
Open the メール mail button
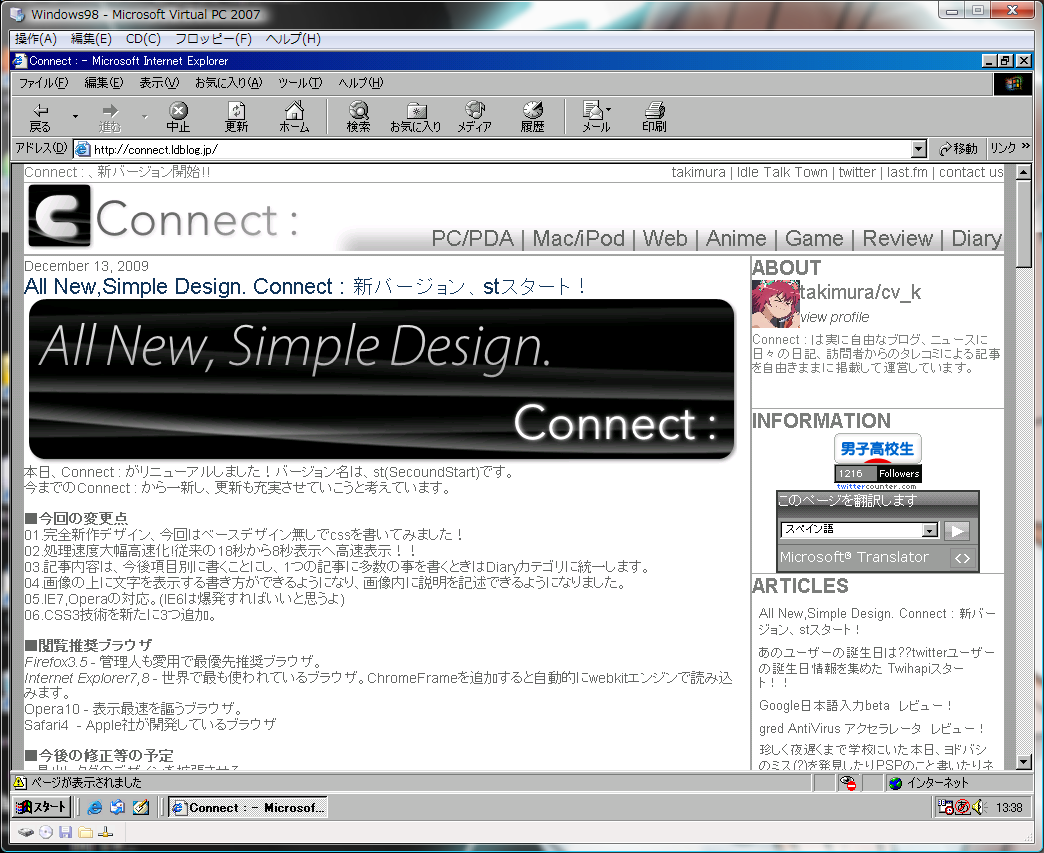596,117
